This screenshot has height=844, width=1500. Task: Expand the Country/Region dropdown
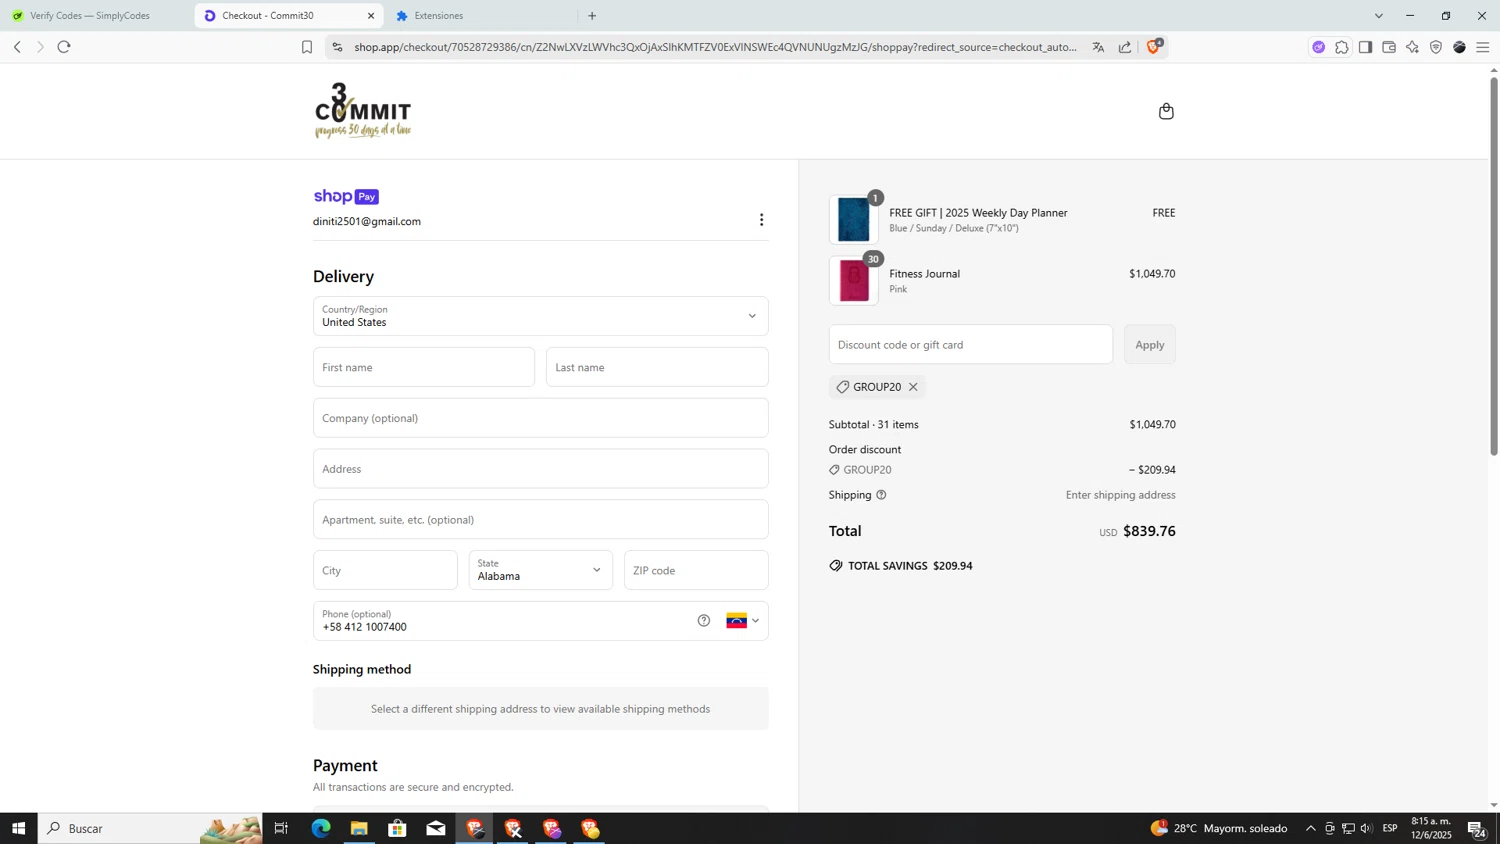coord(541,316)
